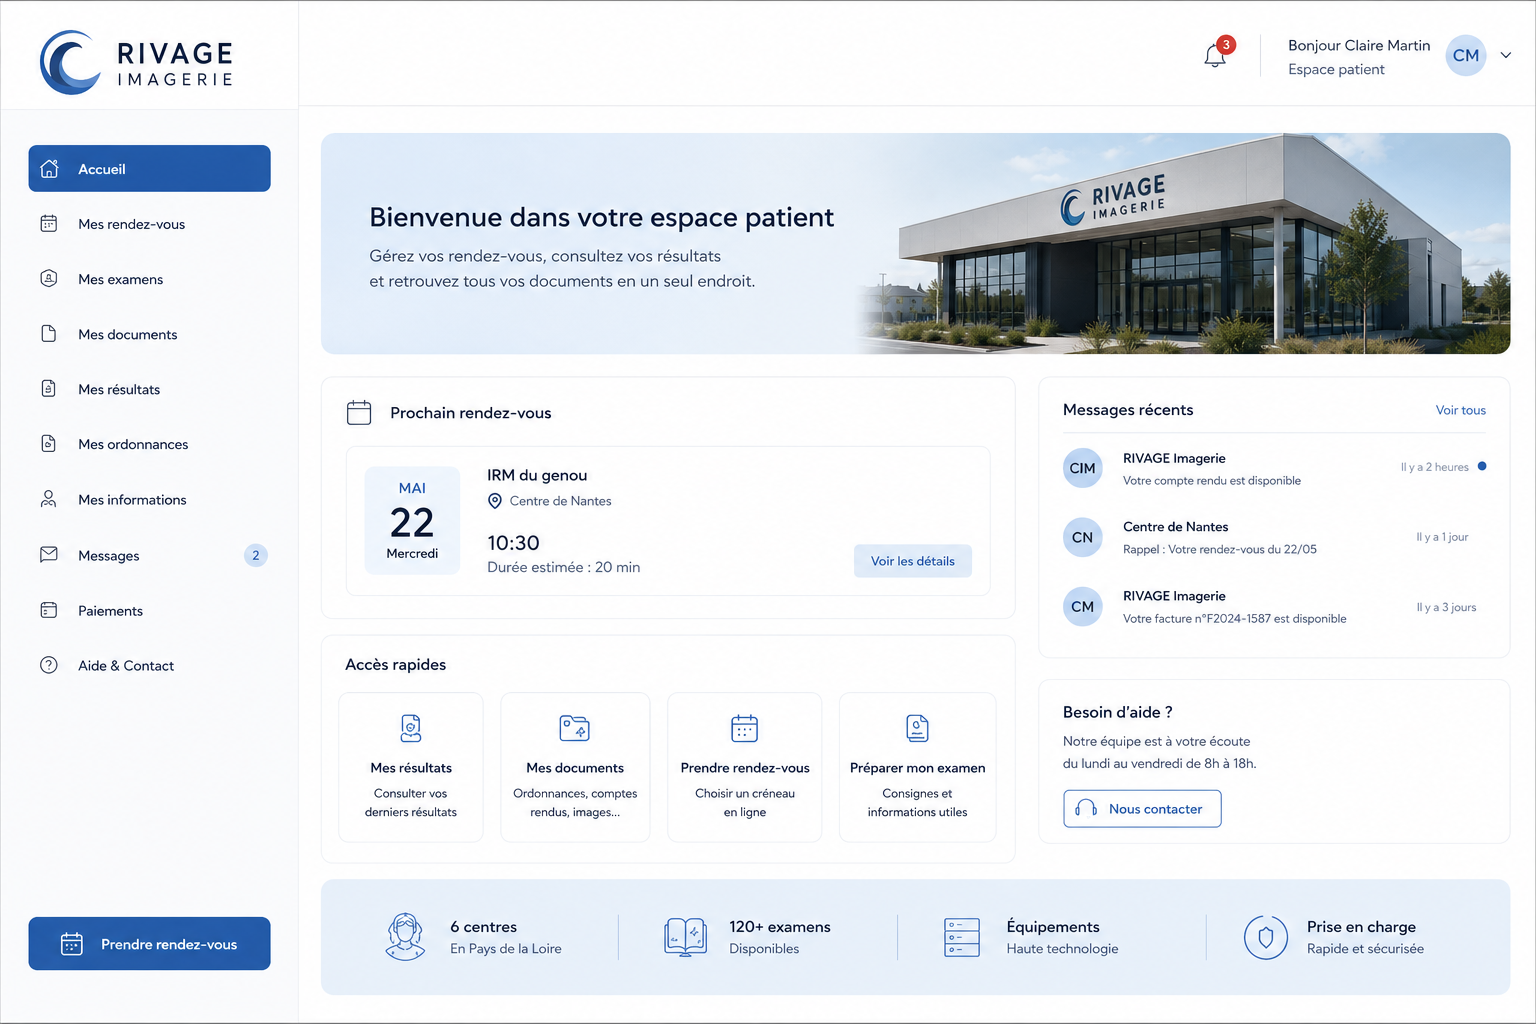The width and height of the screenshot is (1536, 1024).
Task: Click the CM profile avatar in header
Action: pyautogui.click(x=1466, y=56)
